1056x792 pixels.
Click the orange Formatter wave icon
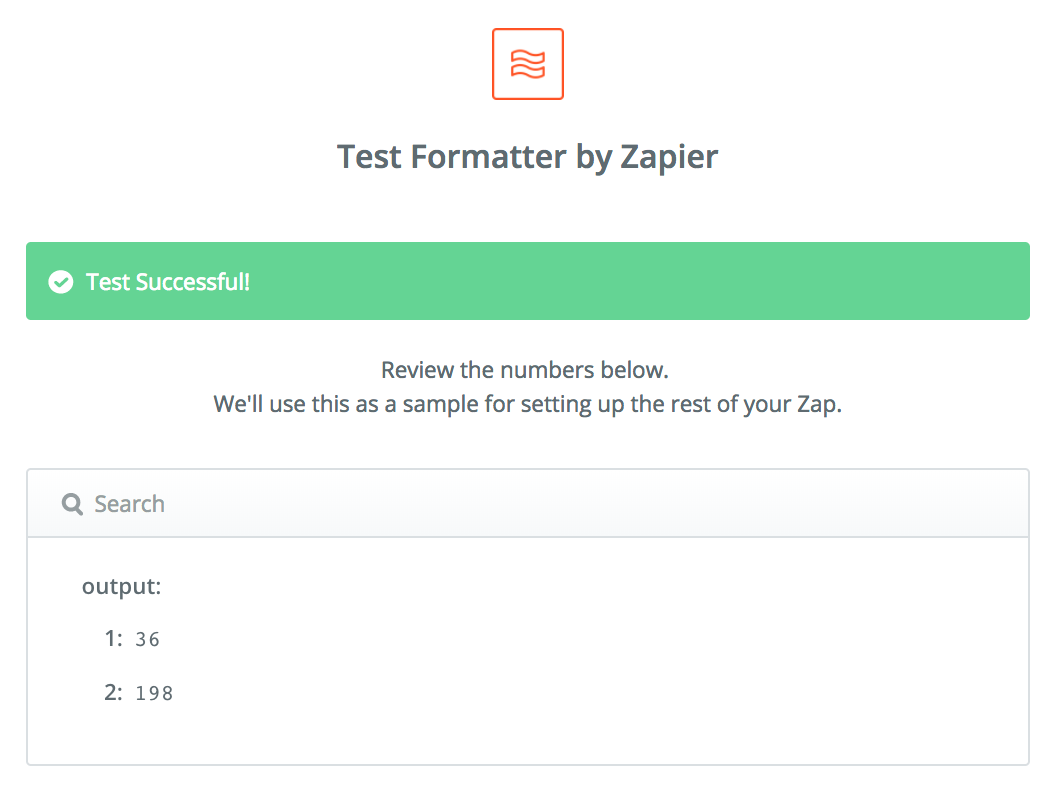[x=528, y=64]
